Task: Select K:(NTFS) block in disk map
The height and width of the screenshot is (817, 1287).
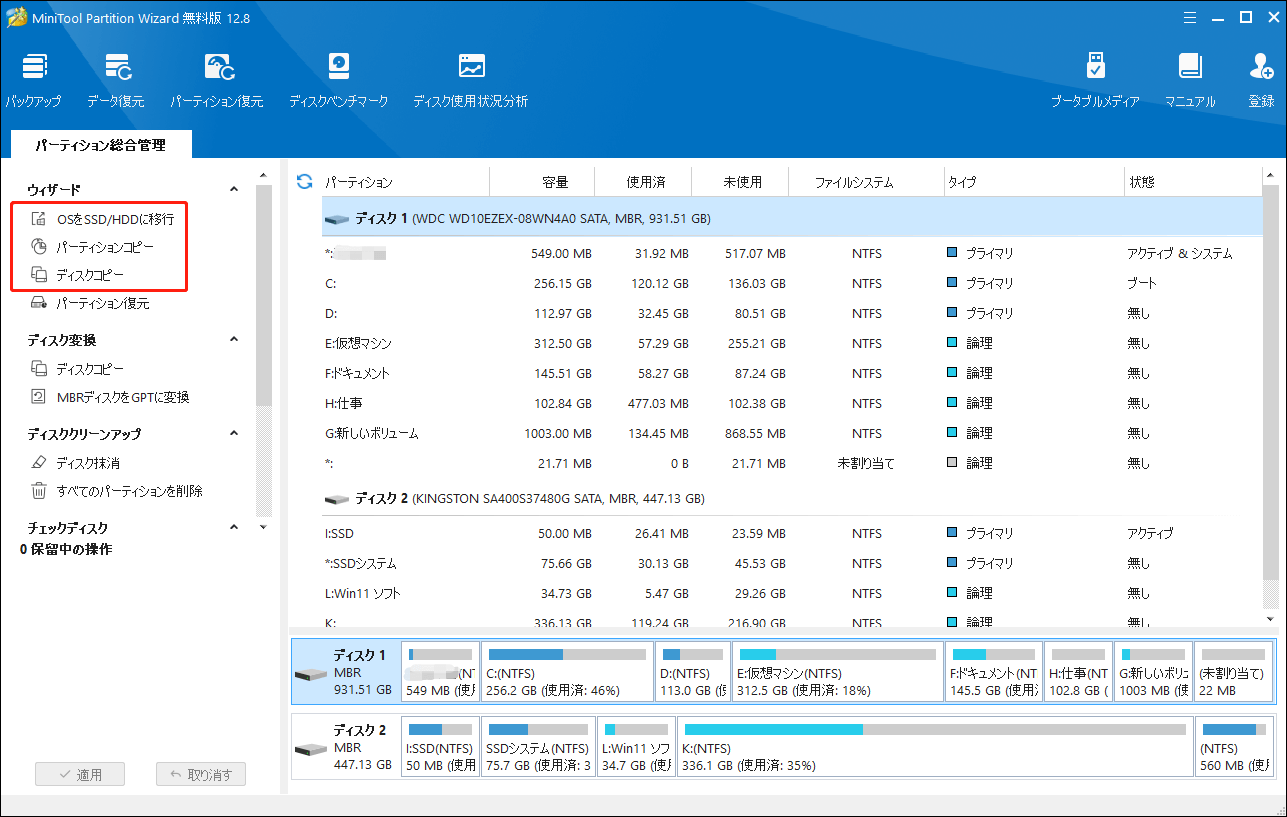Action: 934,747
